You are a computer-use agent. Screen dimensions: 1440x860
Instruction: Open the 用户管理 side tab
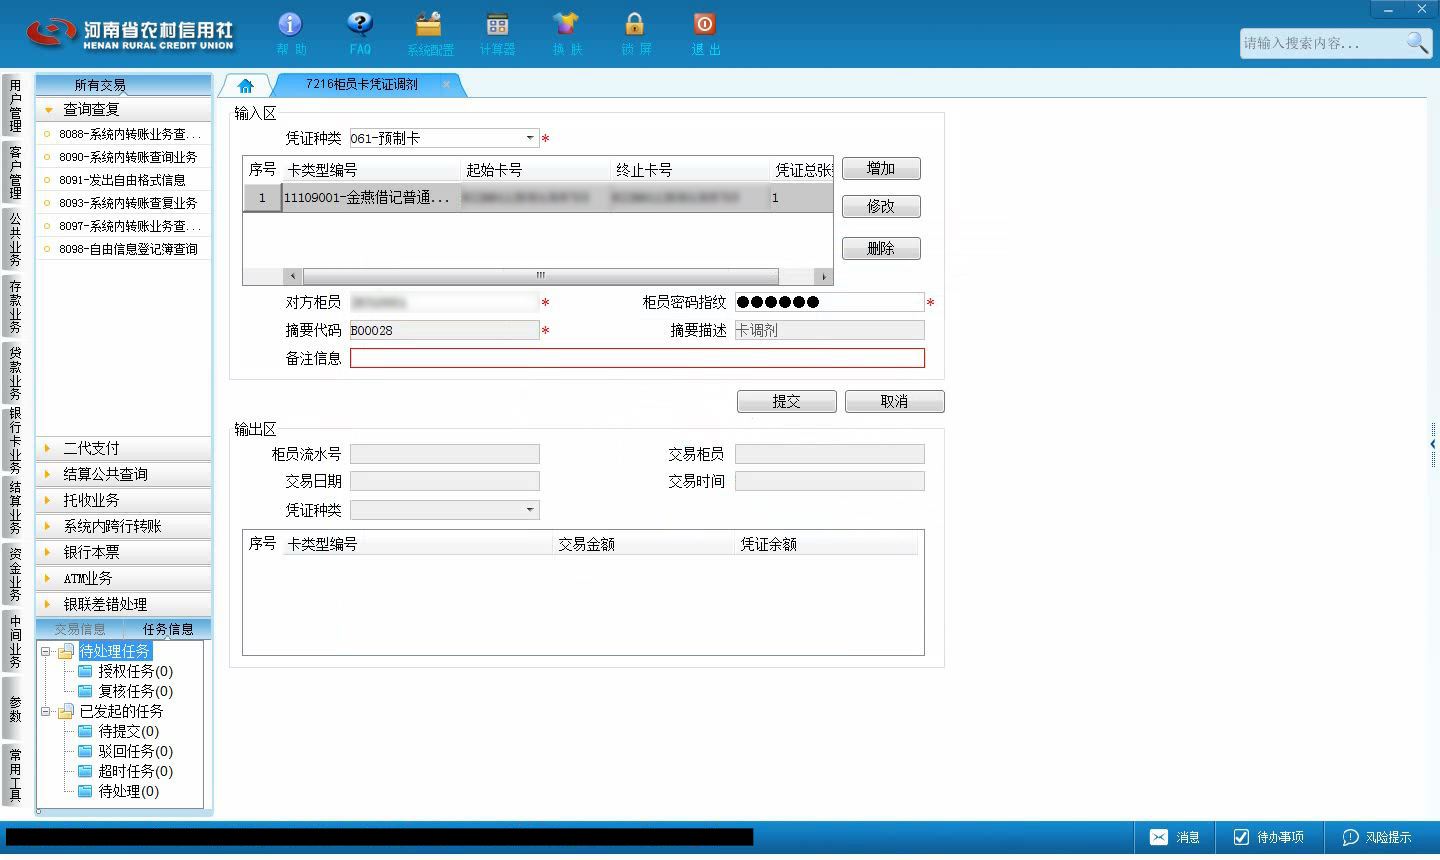point(15,106)
